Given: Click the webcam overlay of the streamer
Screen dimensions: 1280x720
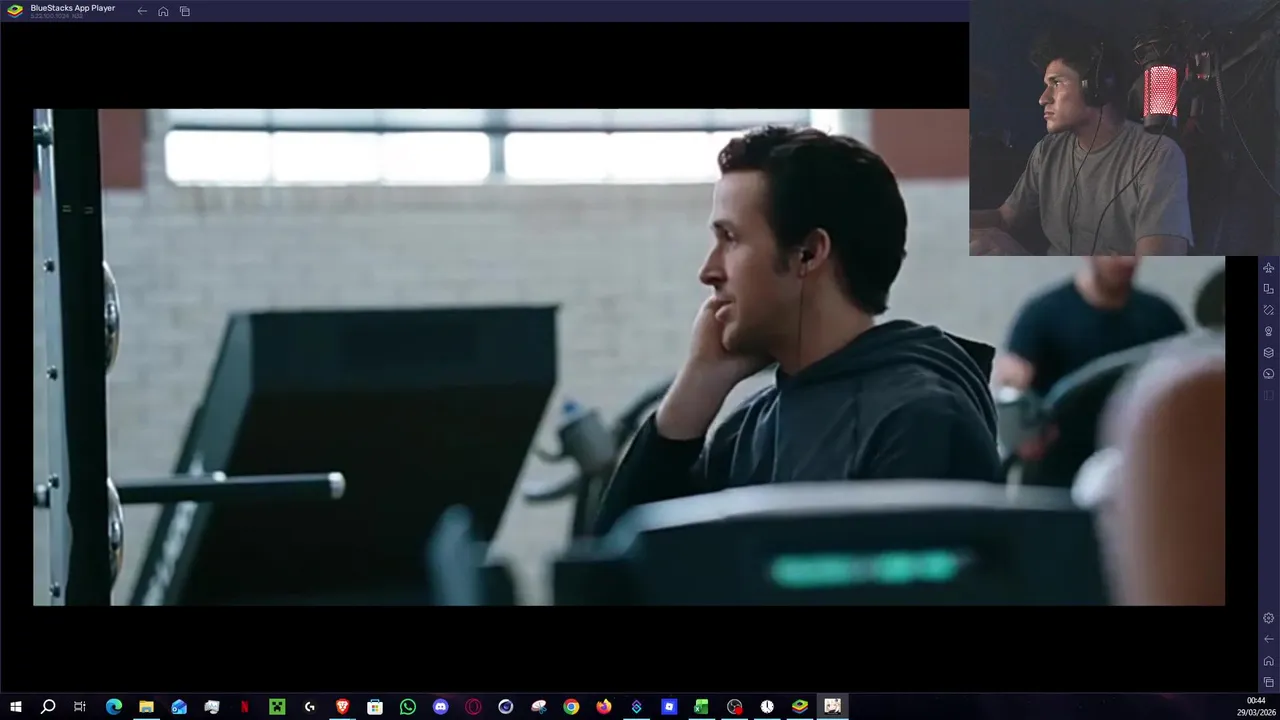Looking at the screenshot, I should [1124, 128].
